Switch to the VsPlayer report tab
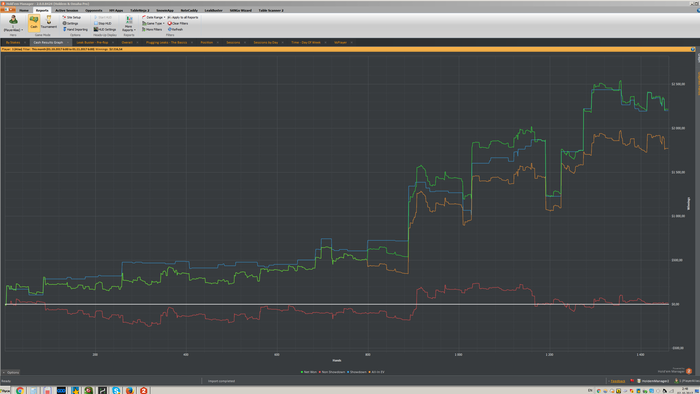Image resolution: width=700 pixels, height=394 pixels. coord(340,42)
